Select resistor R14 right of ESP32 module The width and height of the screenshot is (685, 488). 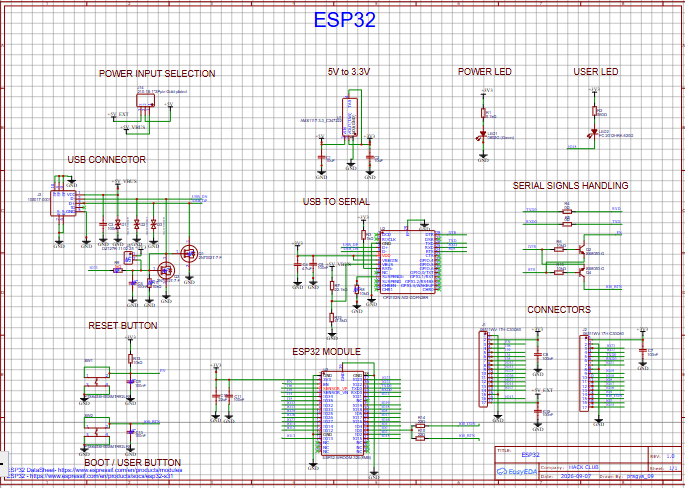420,425
